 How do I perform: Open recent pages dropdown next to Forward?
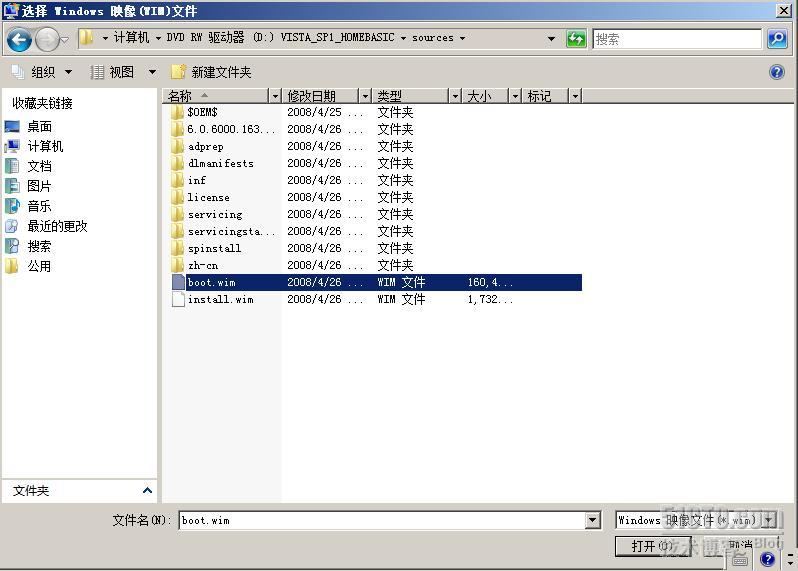(x=65, y=39)
